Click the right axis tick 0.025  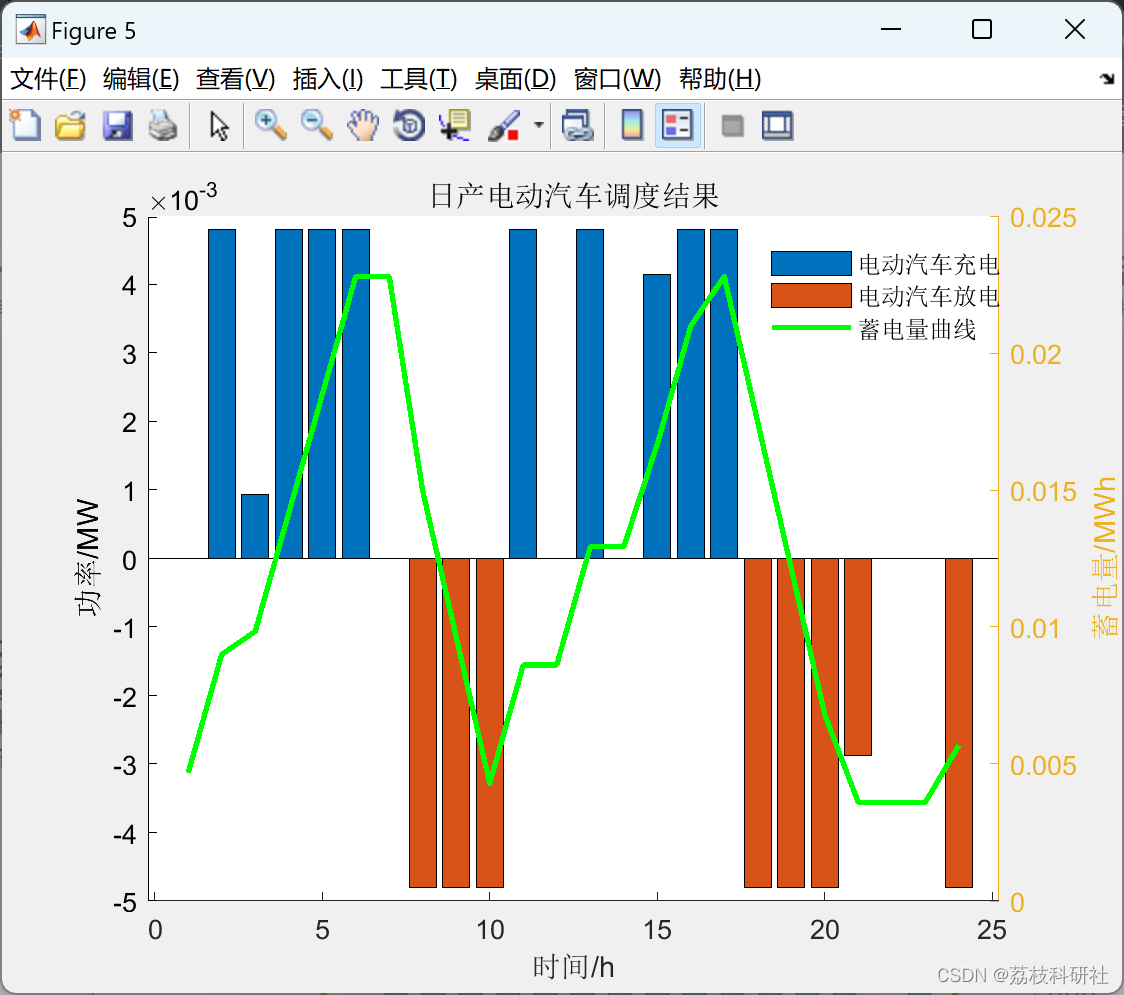1043,217
